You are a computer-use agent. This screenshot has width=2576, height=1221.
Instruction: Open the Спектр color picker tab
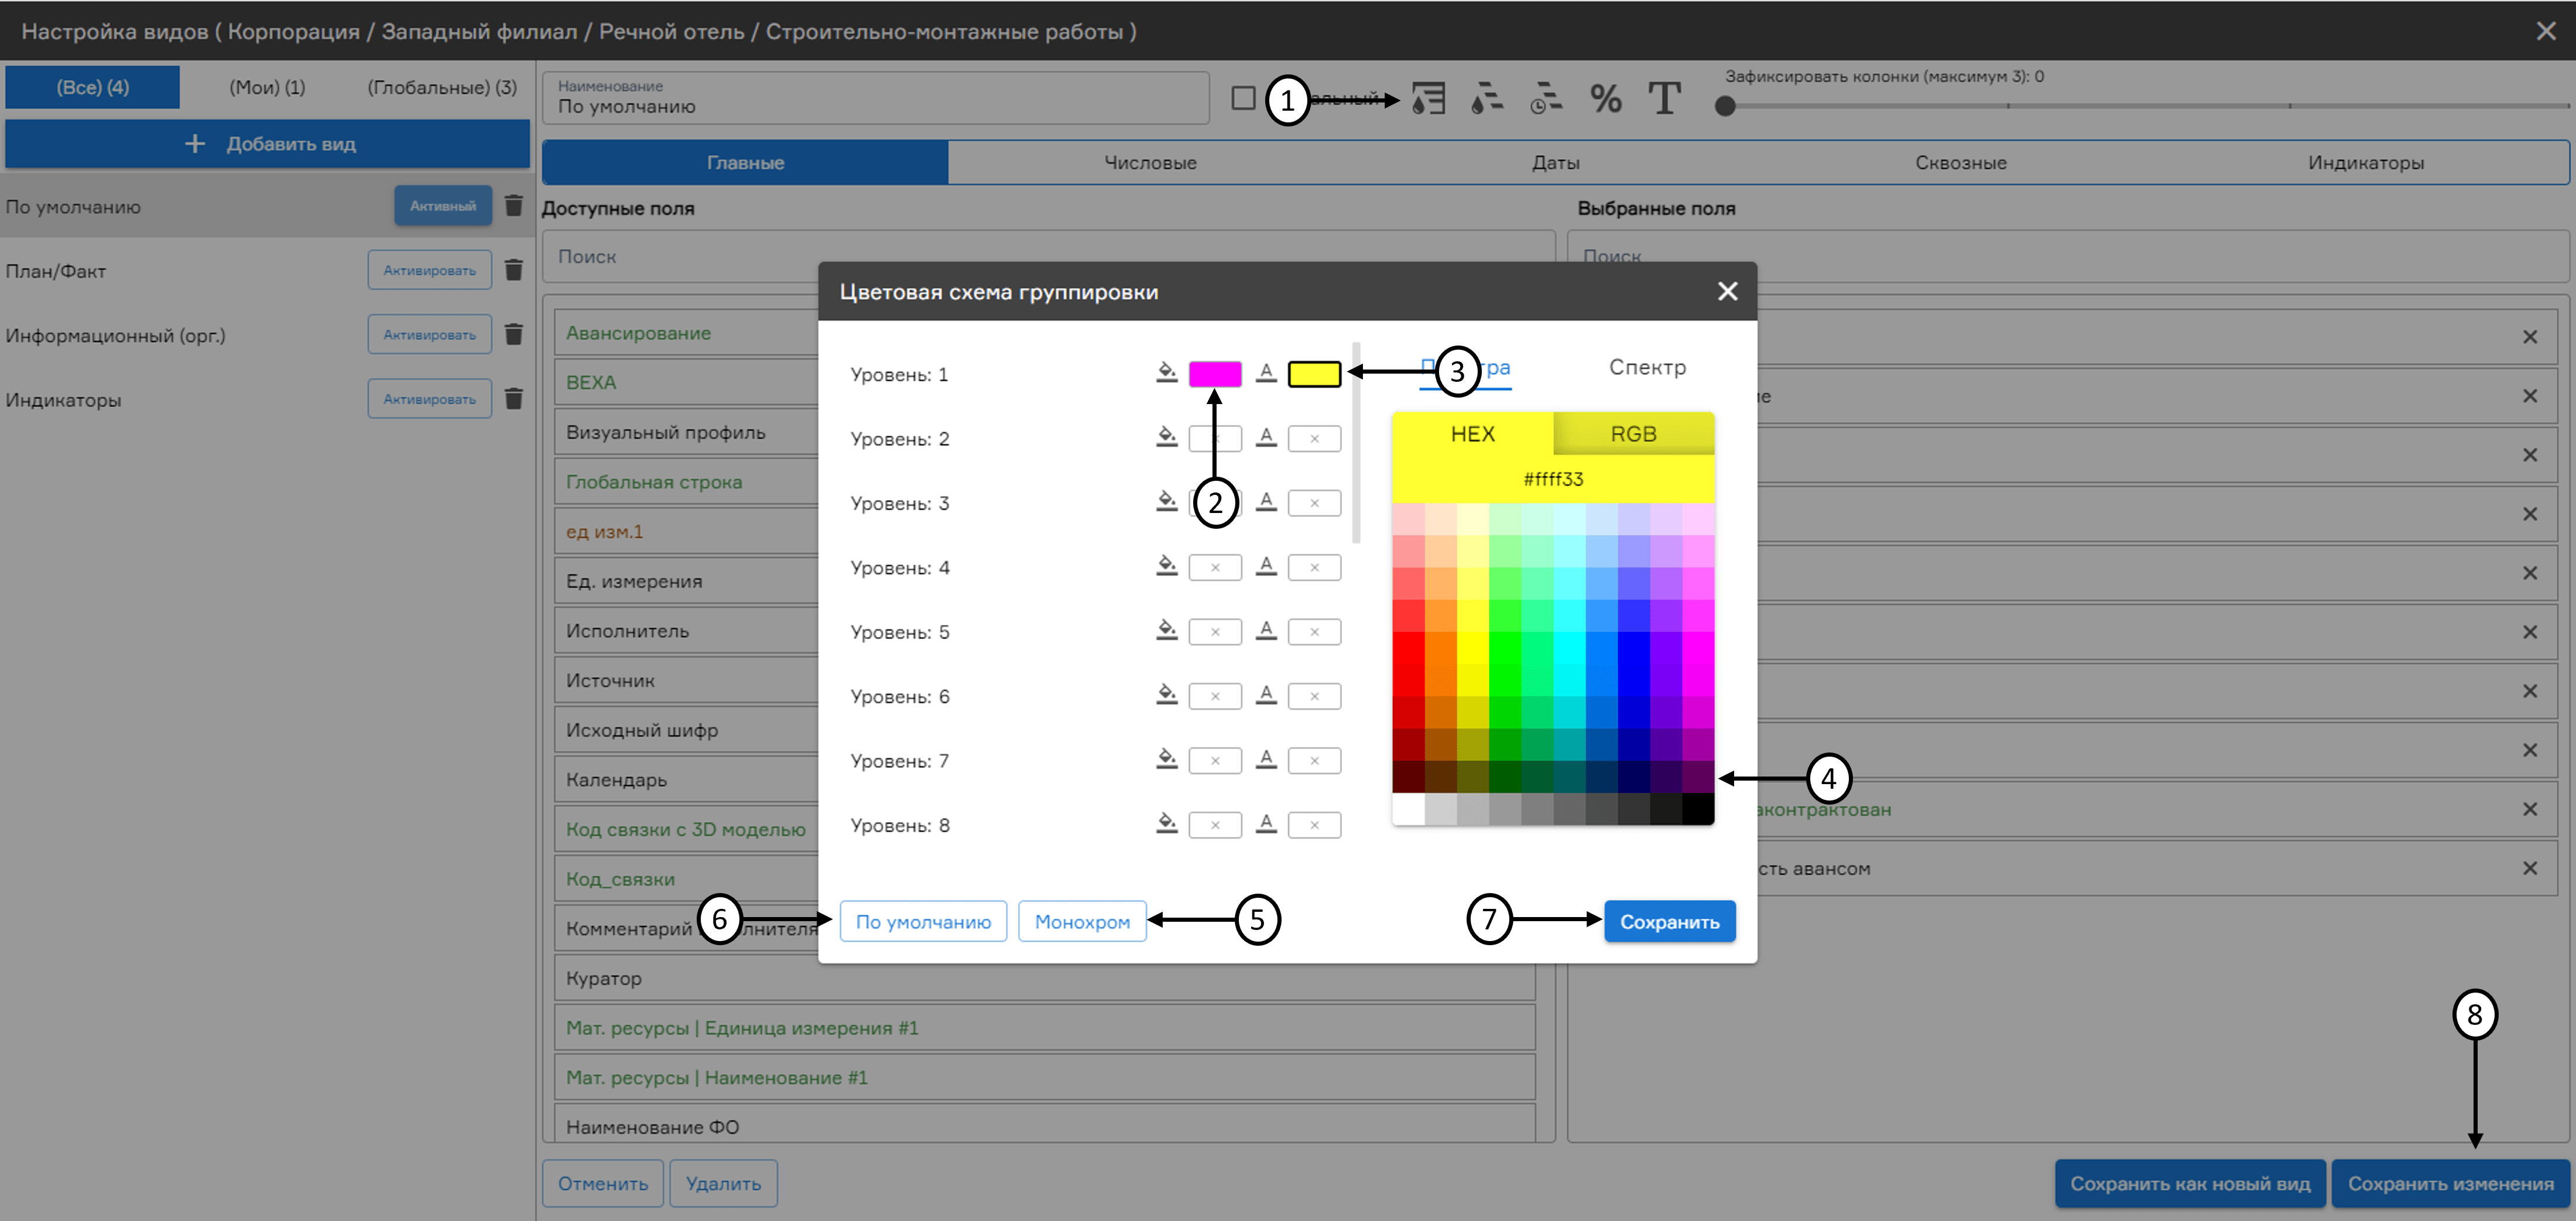click(x=1647, y=367)
